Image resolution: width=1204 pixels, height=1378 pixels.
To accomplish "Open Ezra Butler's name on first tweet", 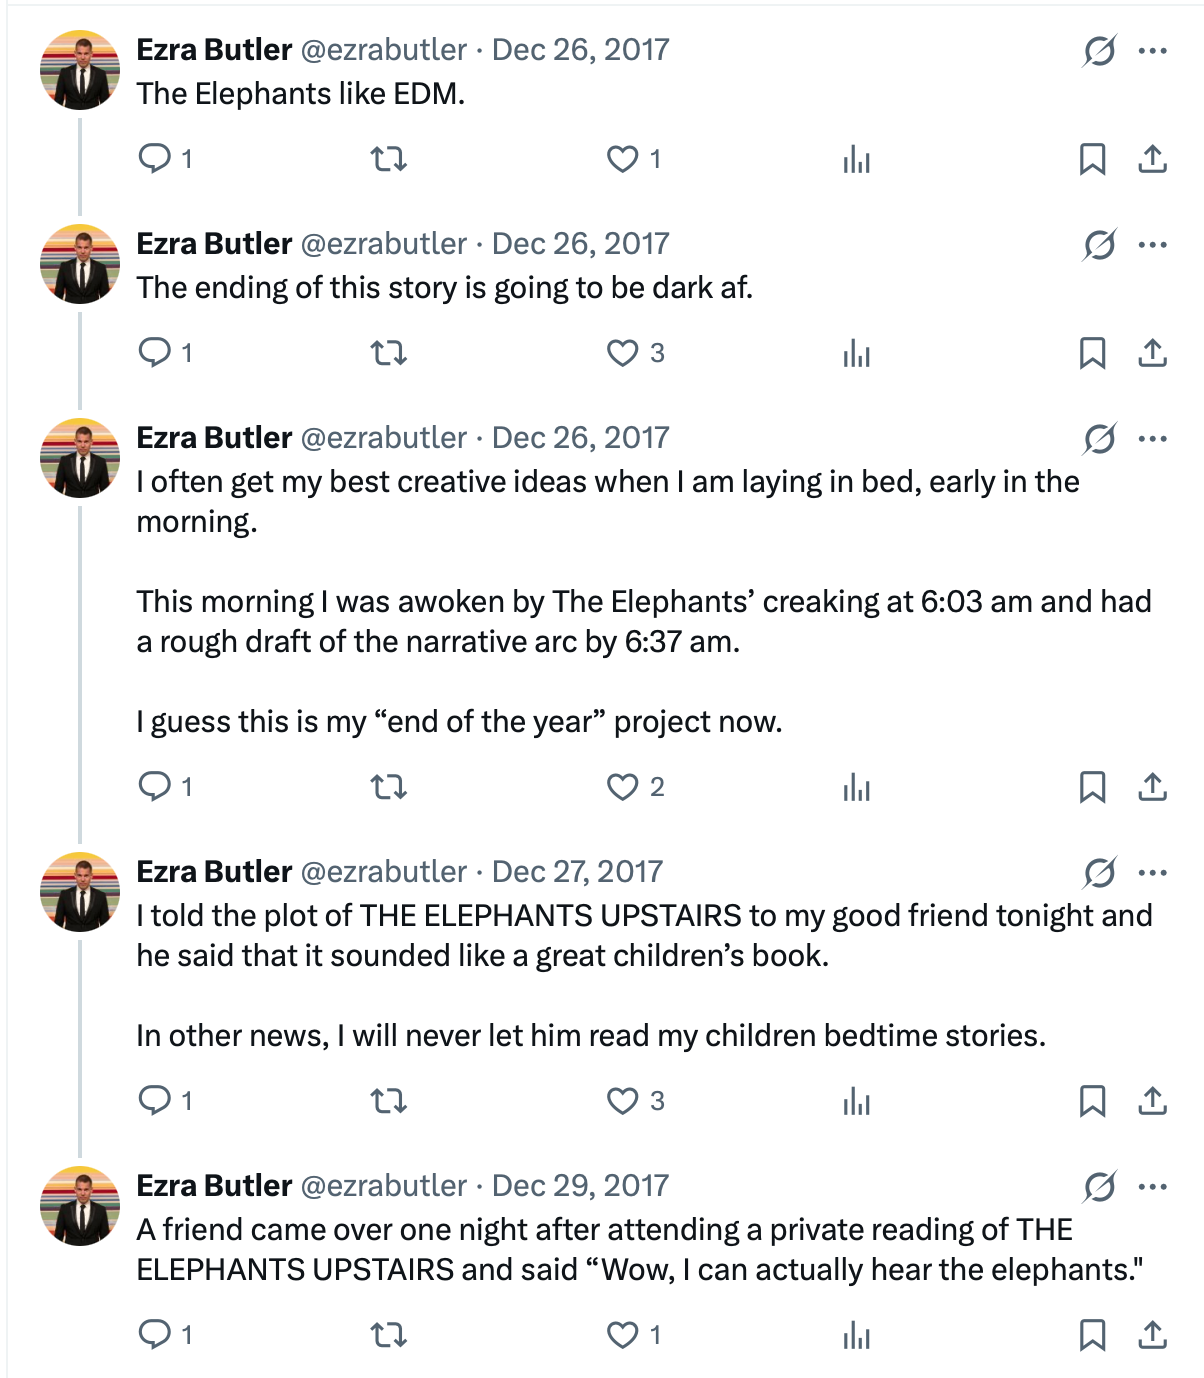I will click(214, 50).
